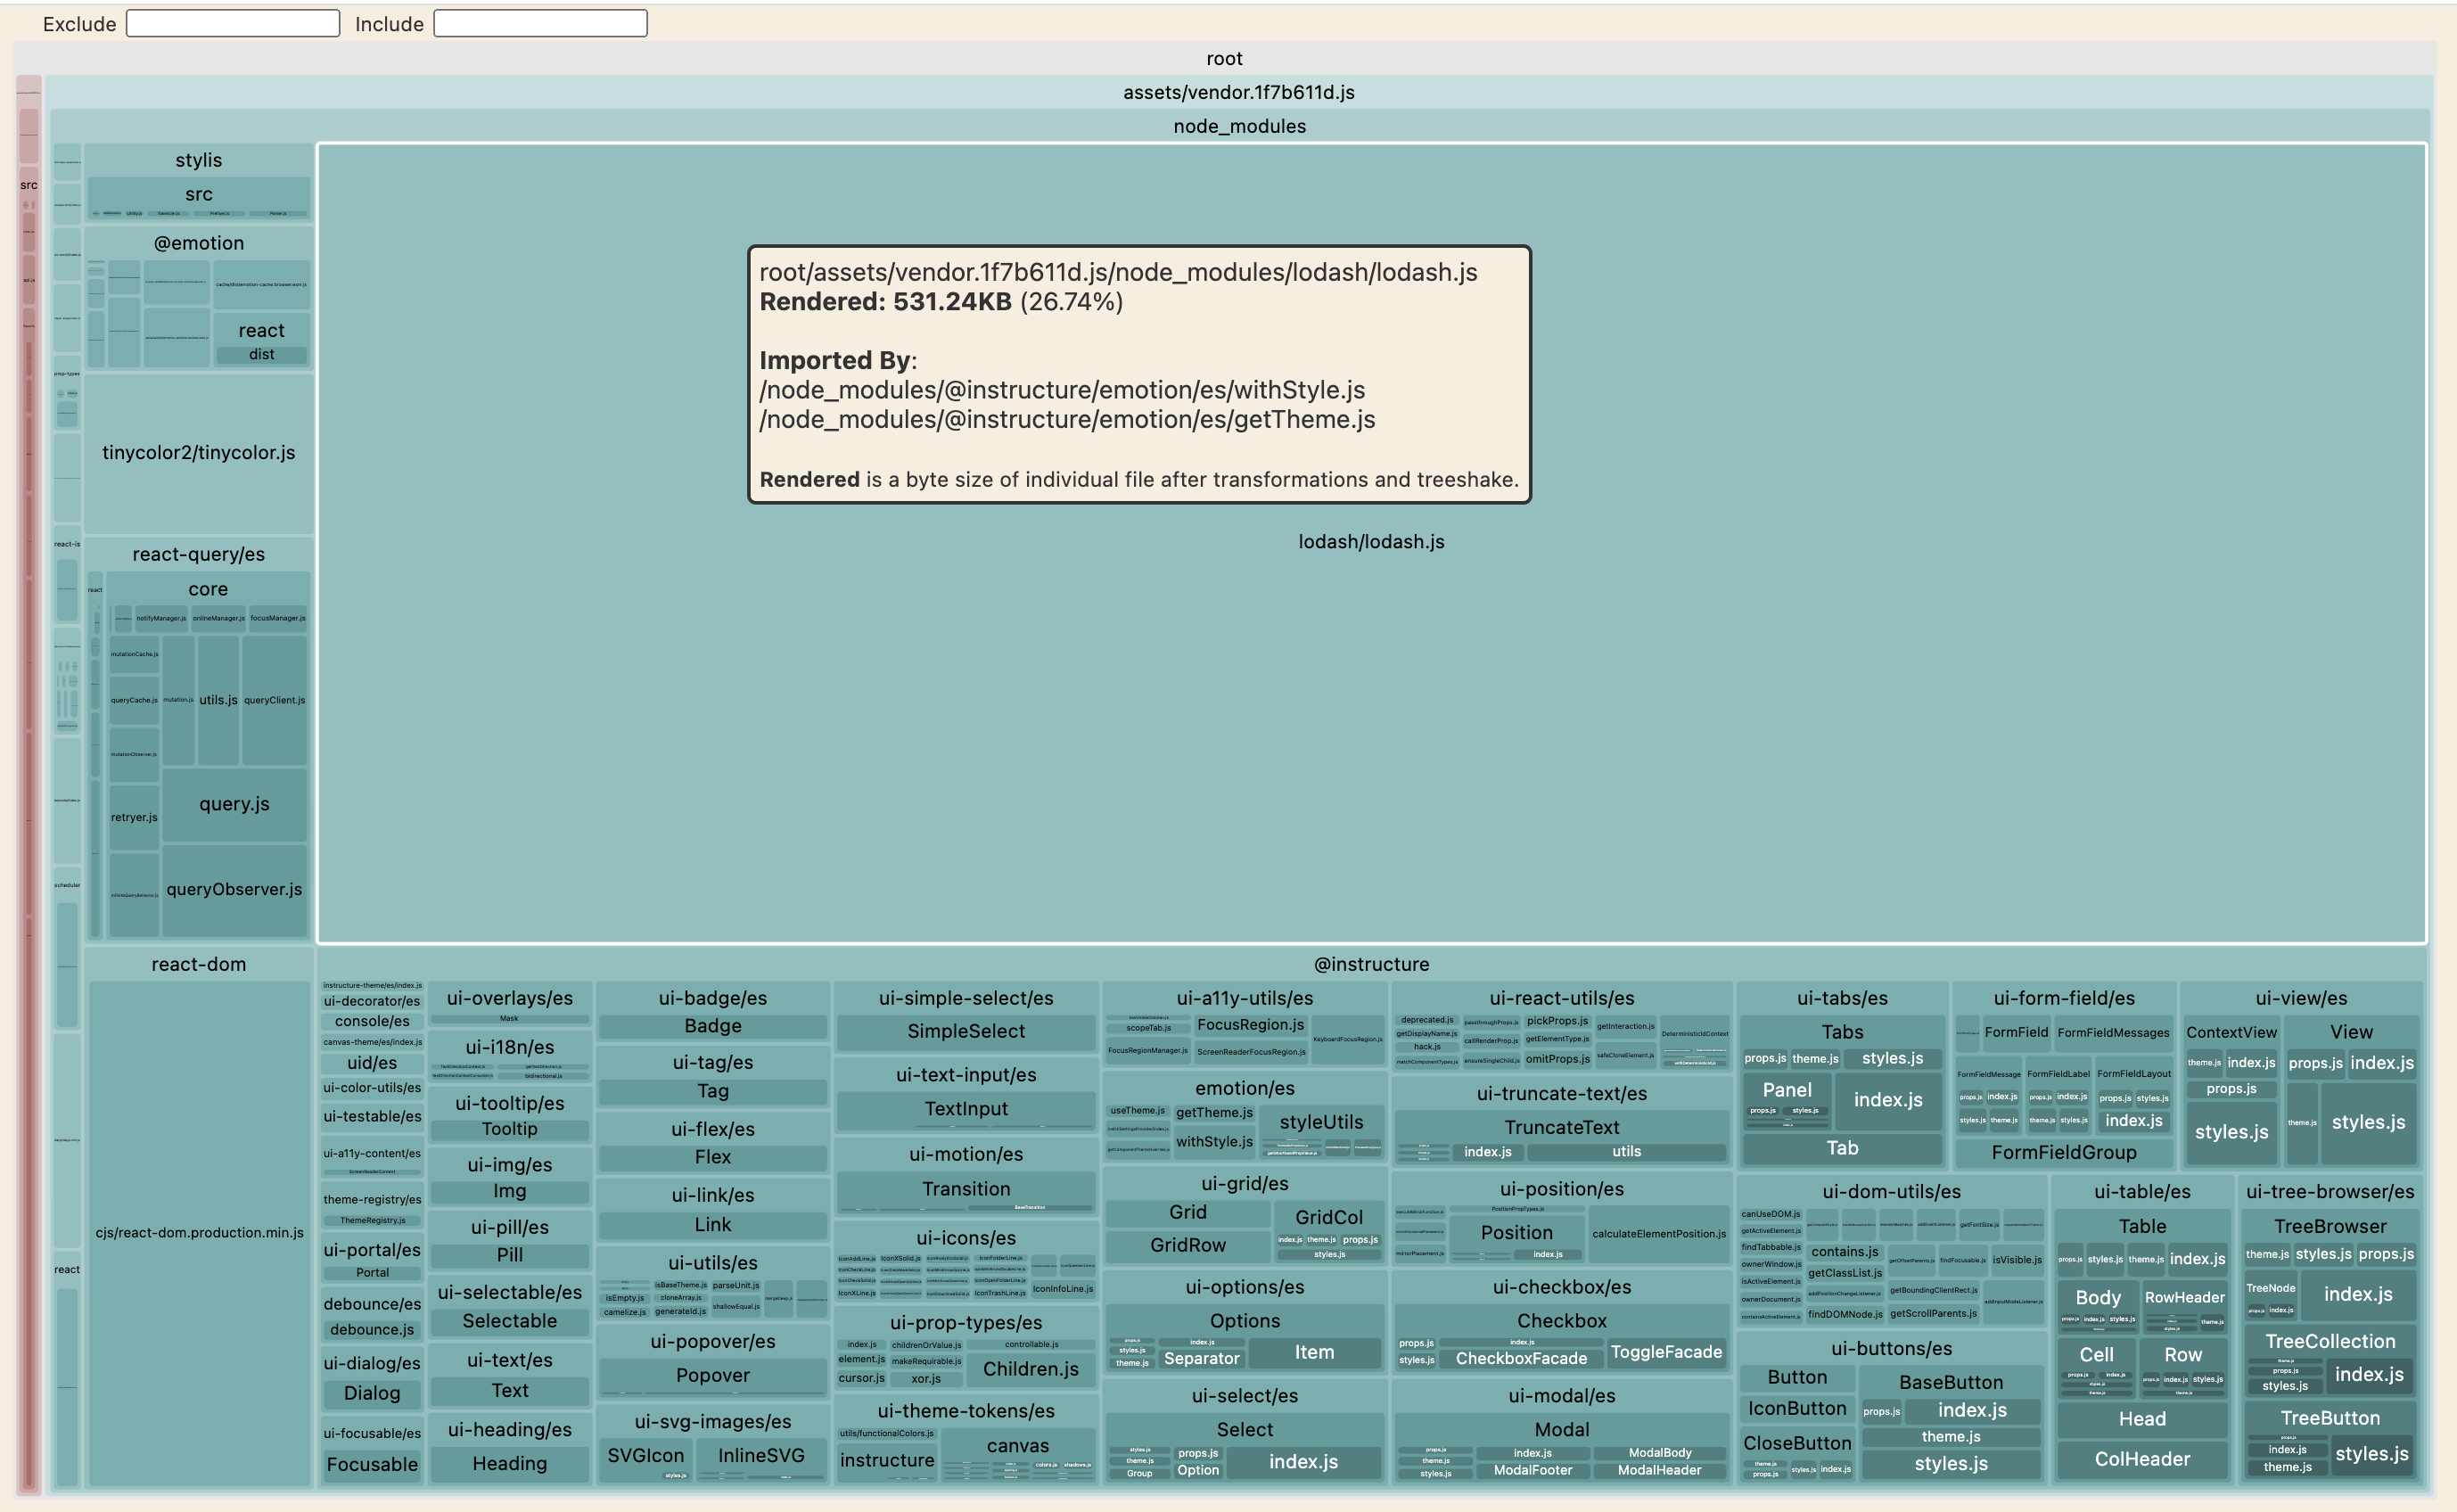Click the react-query/es core section
The width and height of the screenshot is (2457, 1512).
(x=207, y=589)
